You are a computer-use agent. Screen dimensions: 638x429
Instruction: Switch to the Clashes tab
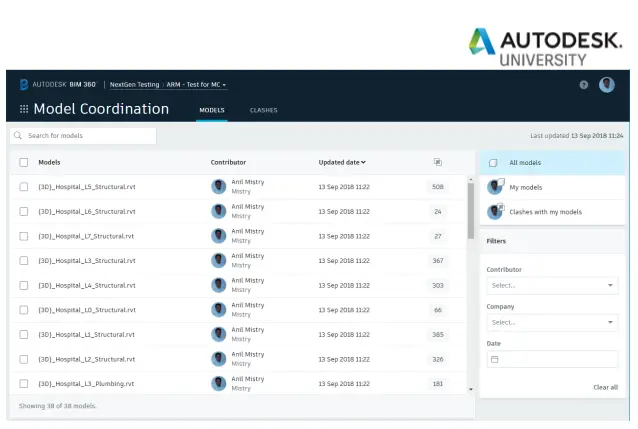(263, 110)
